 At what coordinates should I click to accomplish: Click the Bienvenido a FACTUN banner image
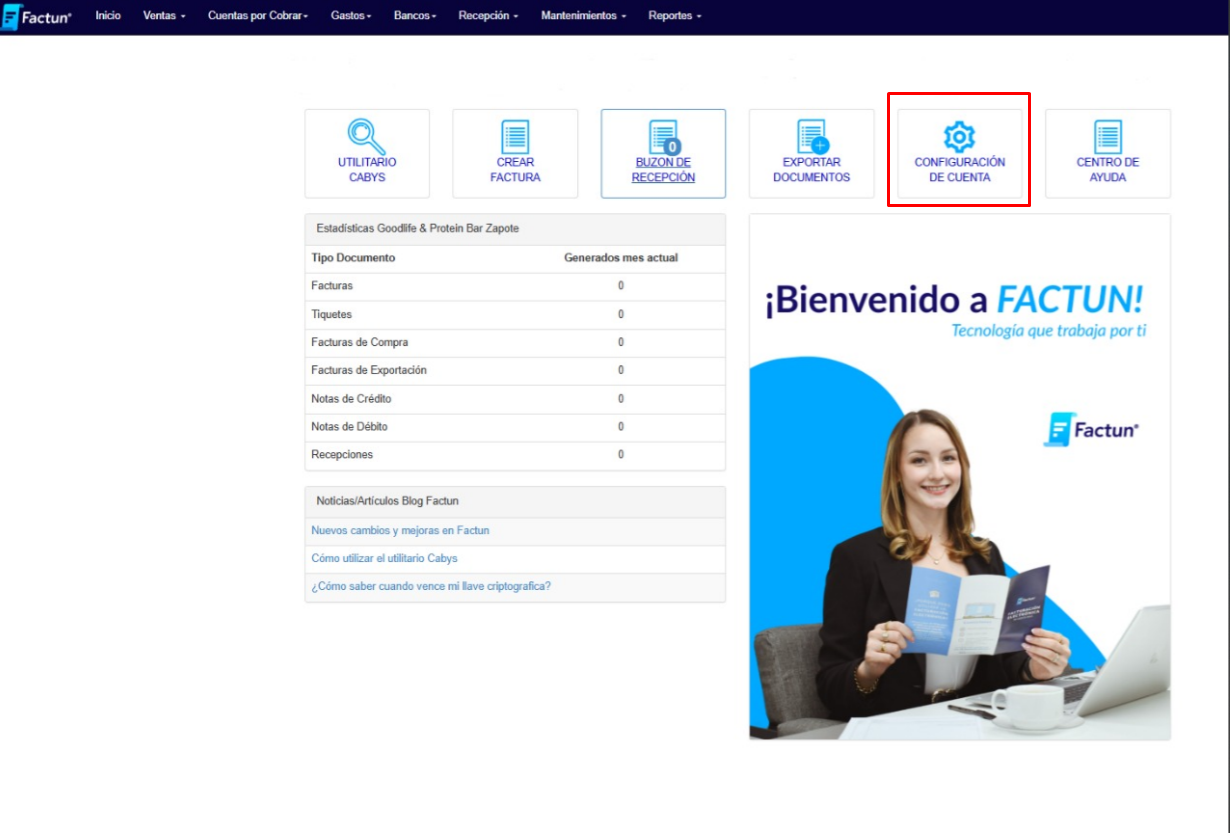point(960,477)
